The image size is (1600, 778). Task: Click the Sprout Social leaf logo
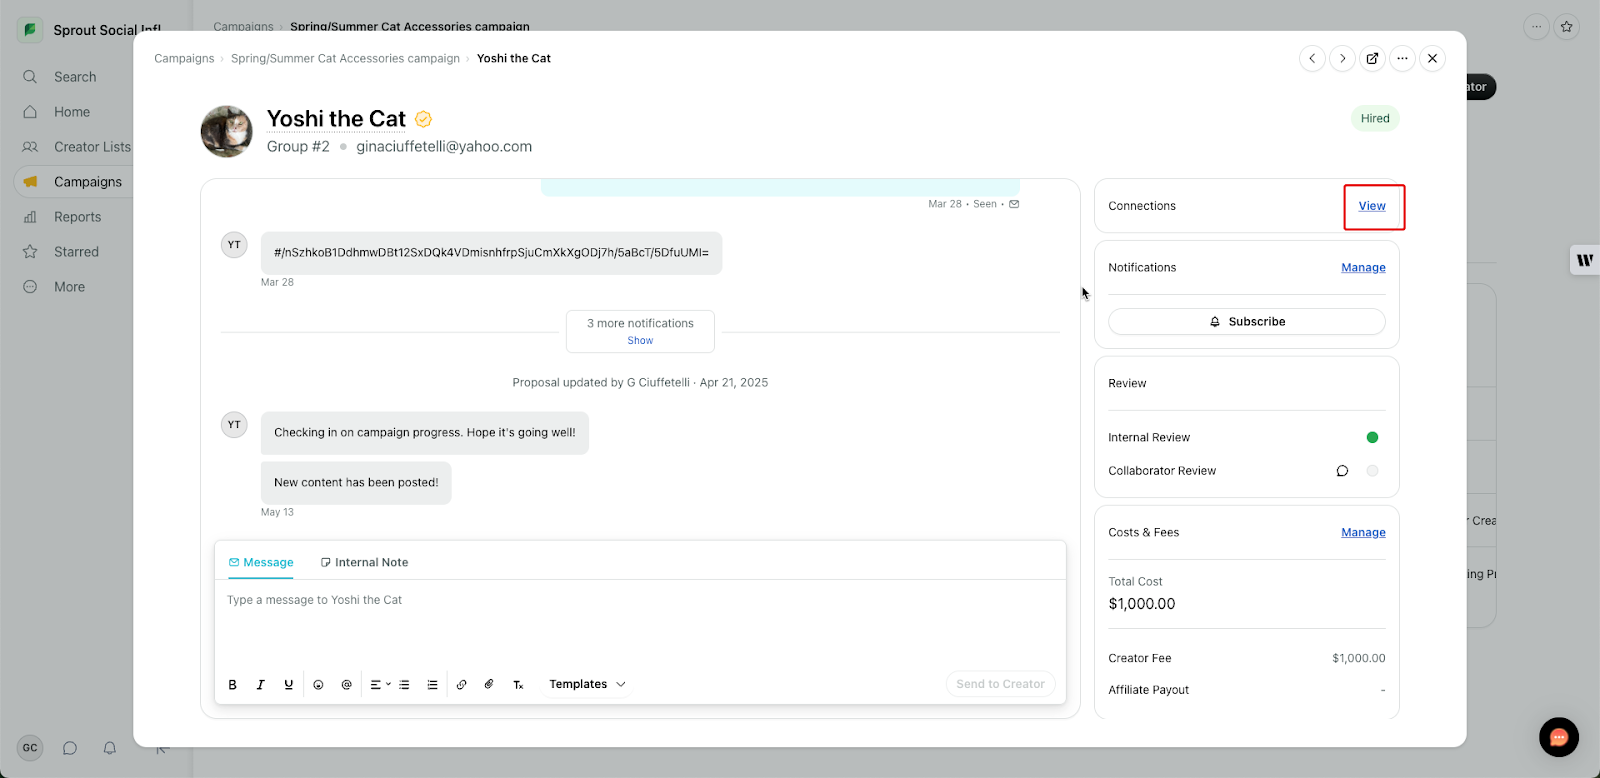pyautogui.click(x=30, y=30)
